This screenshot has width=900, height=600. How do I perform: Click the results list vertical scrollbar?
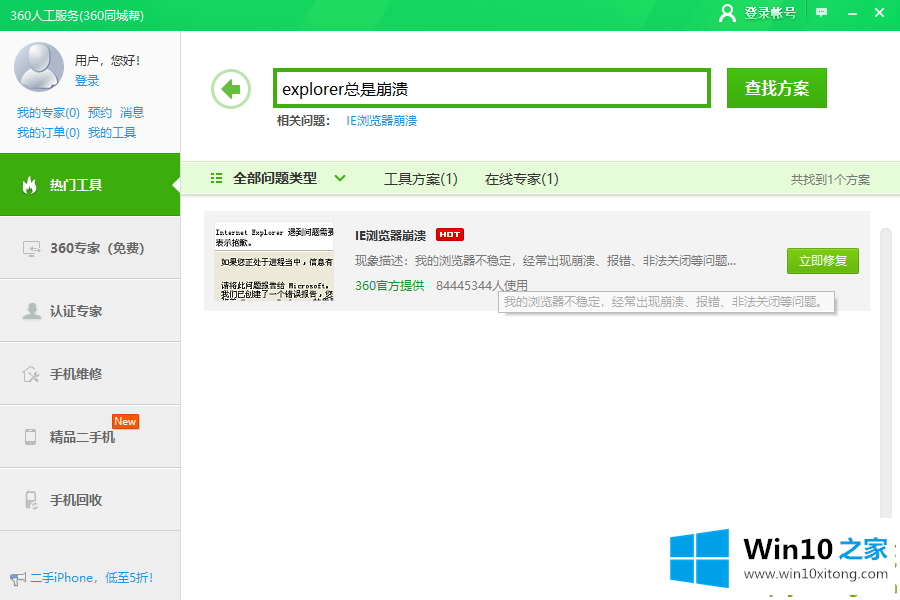click(886, 373)
